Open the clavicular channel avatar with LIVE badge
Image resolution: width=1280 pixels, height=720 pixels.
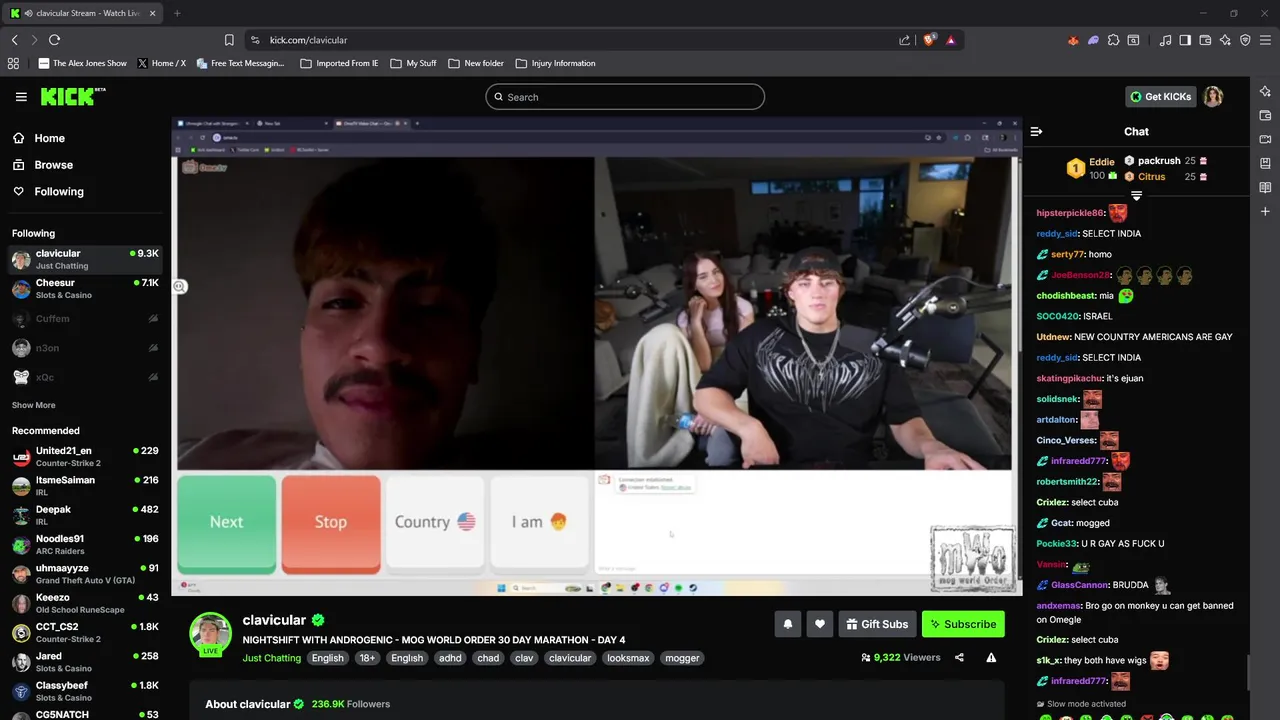pos(210,634)
